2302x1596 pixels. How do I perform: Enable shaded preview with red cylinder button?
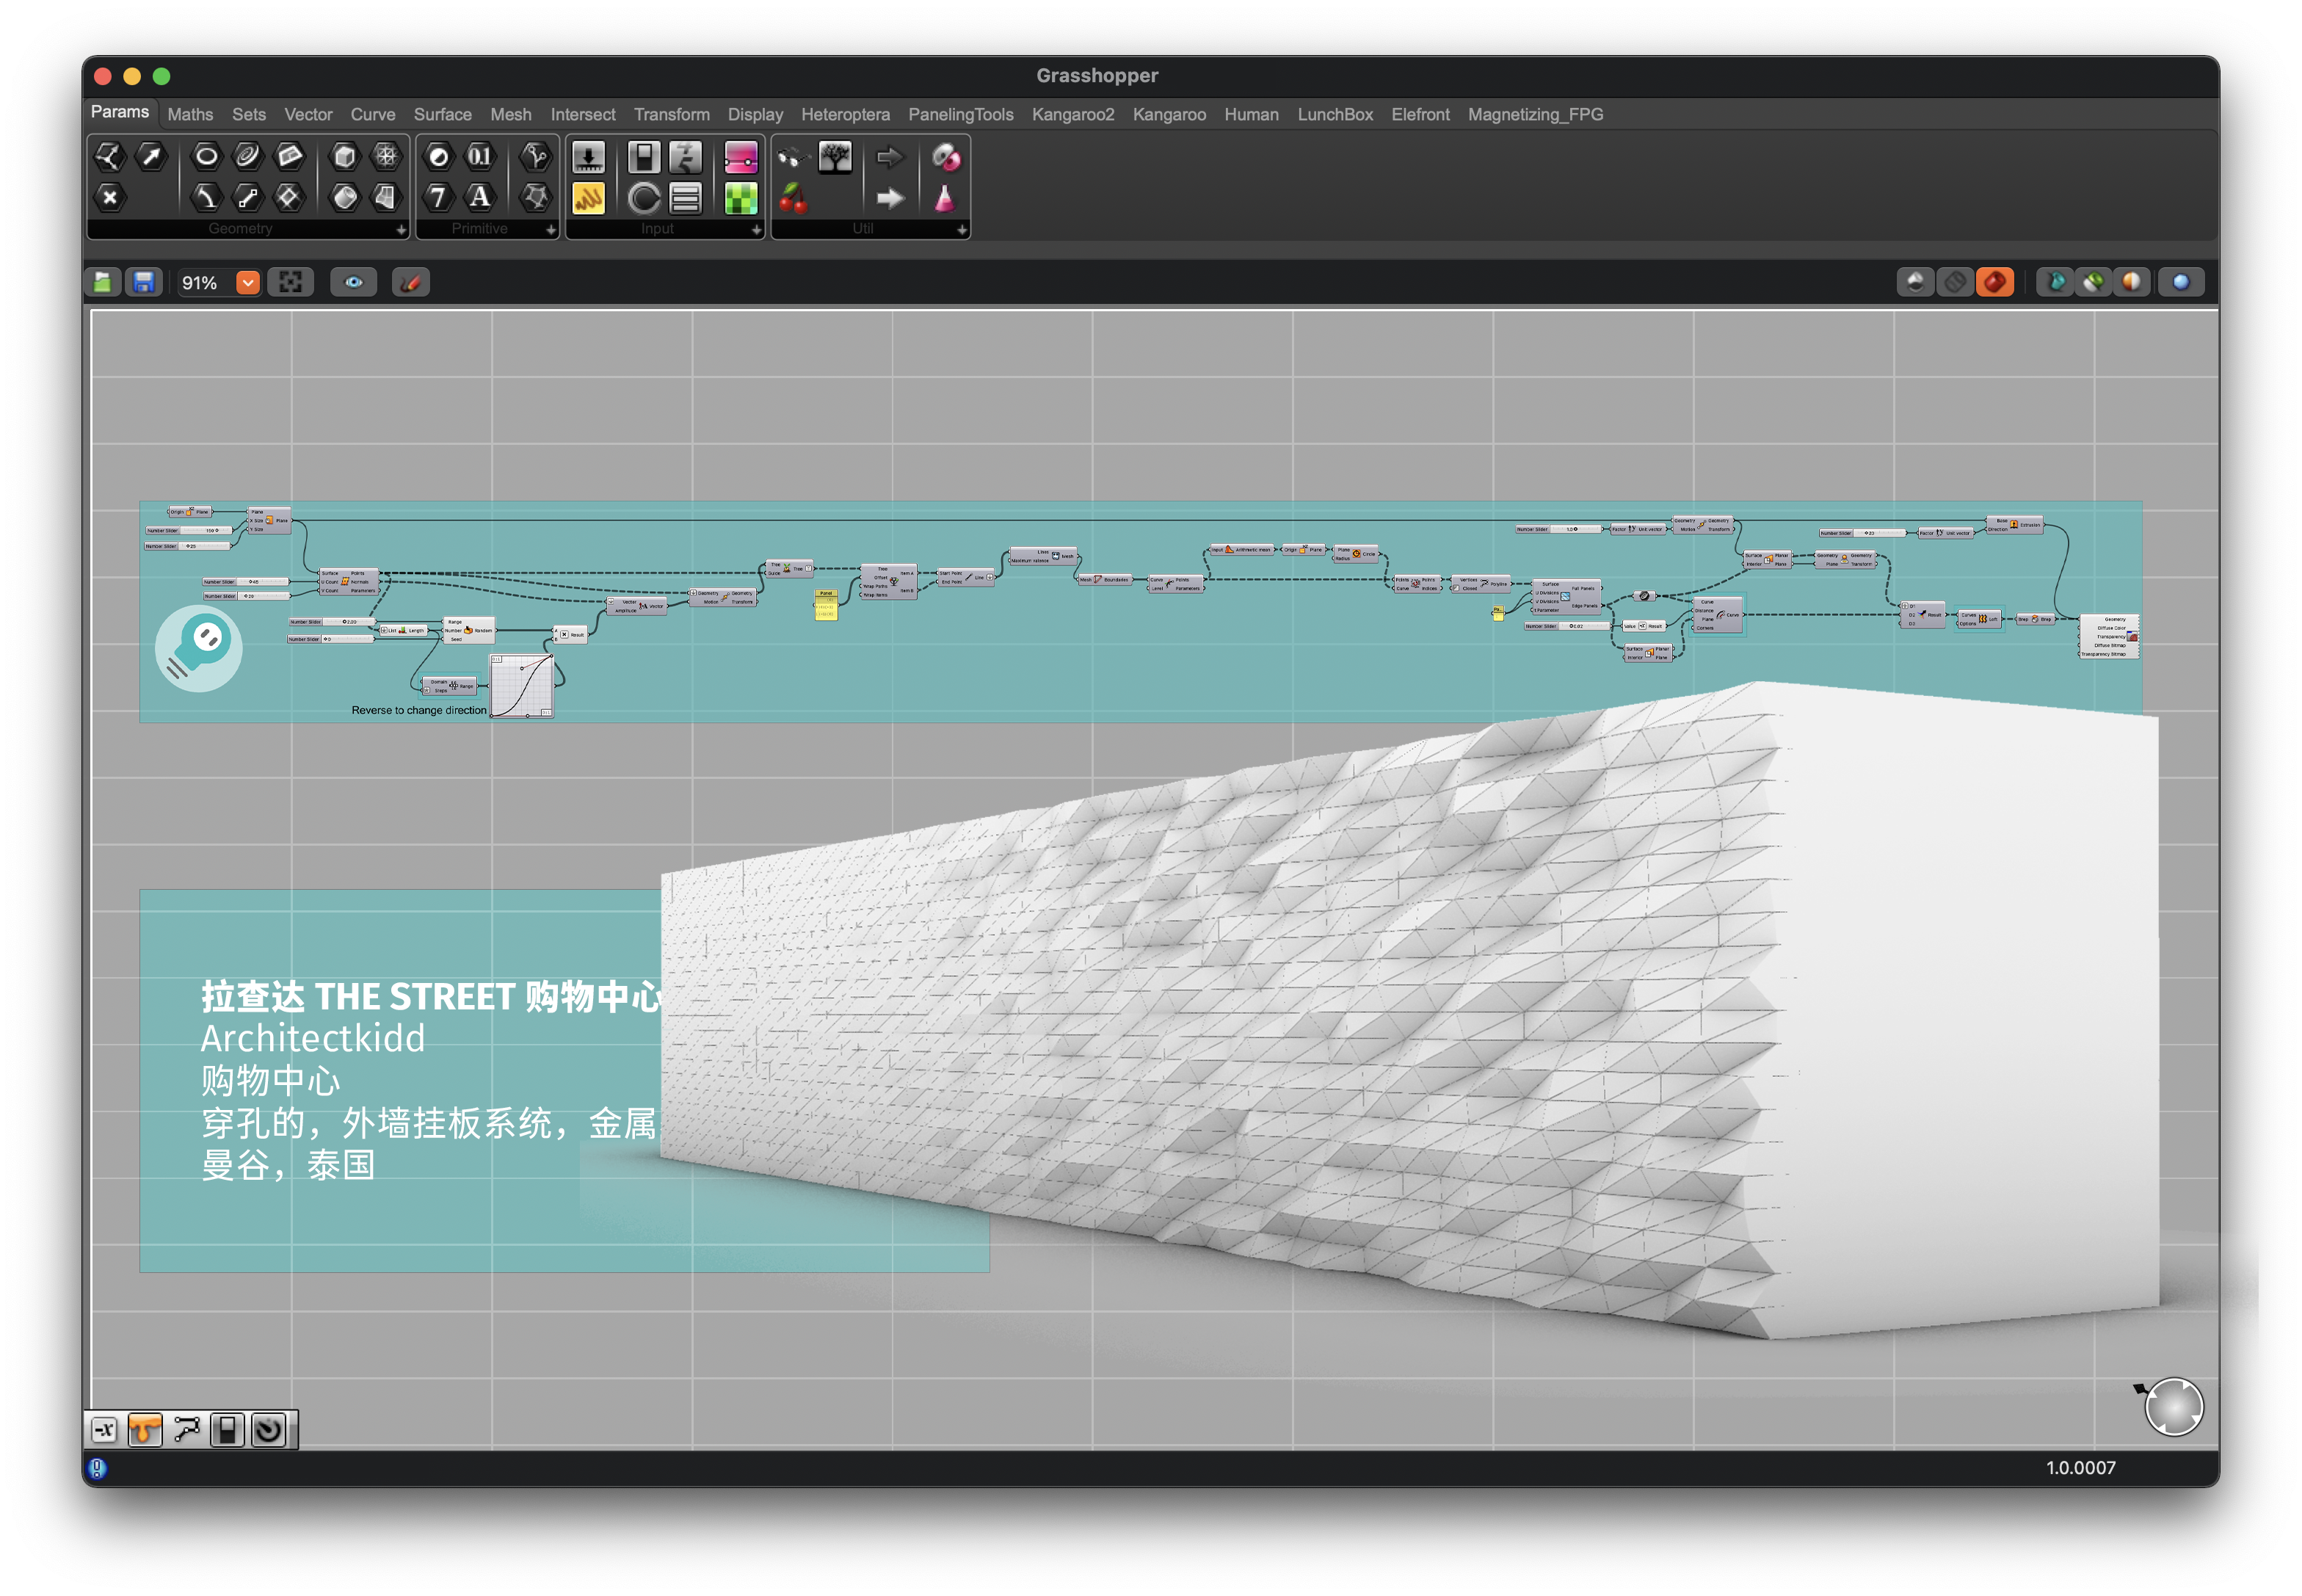tap(1995, 283)
